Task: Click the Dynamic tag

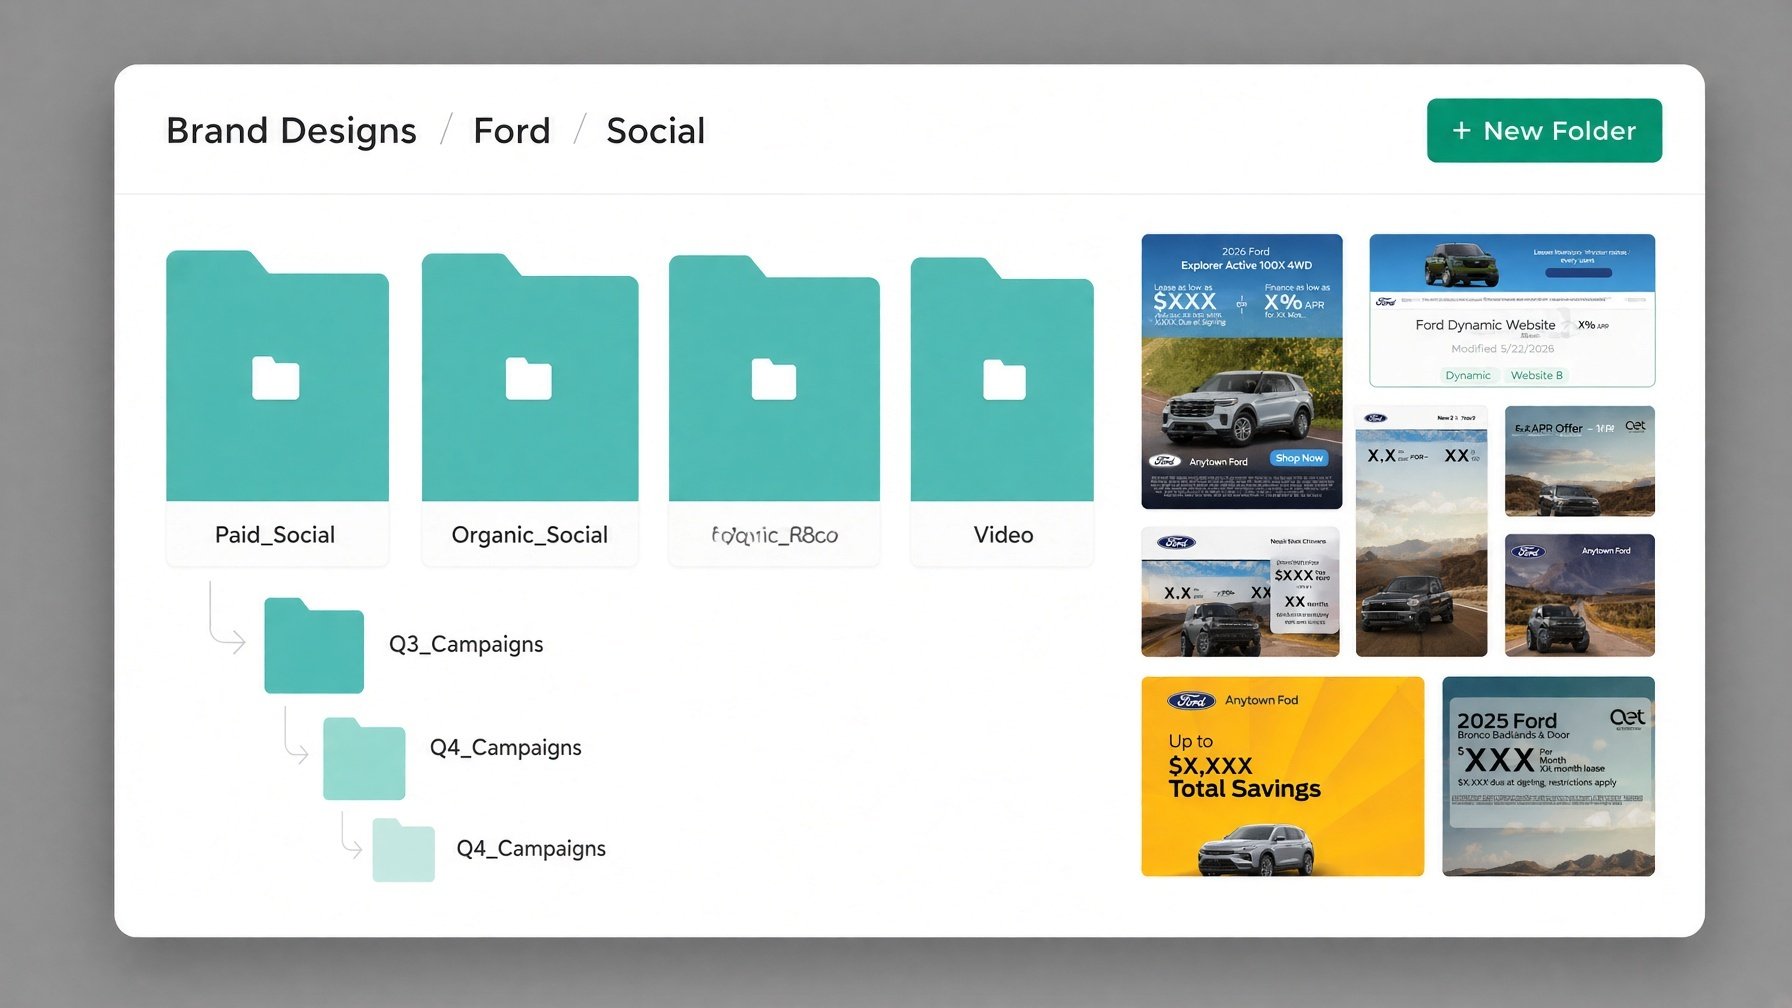Action: pyautogui.click(x=1468, y=375)
